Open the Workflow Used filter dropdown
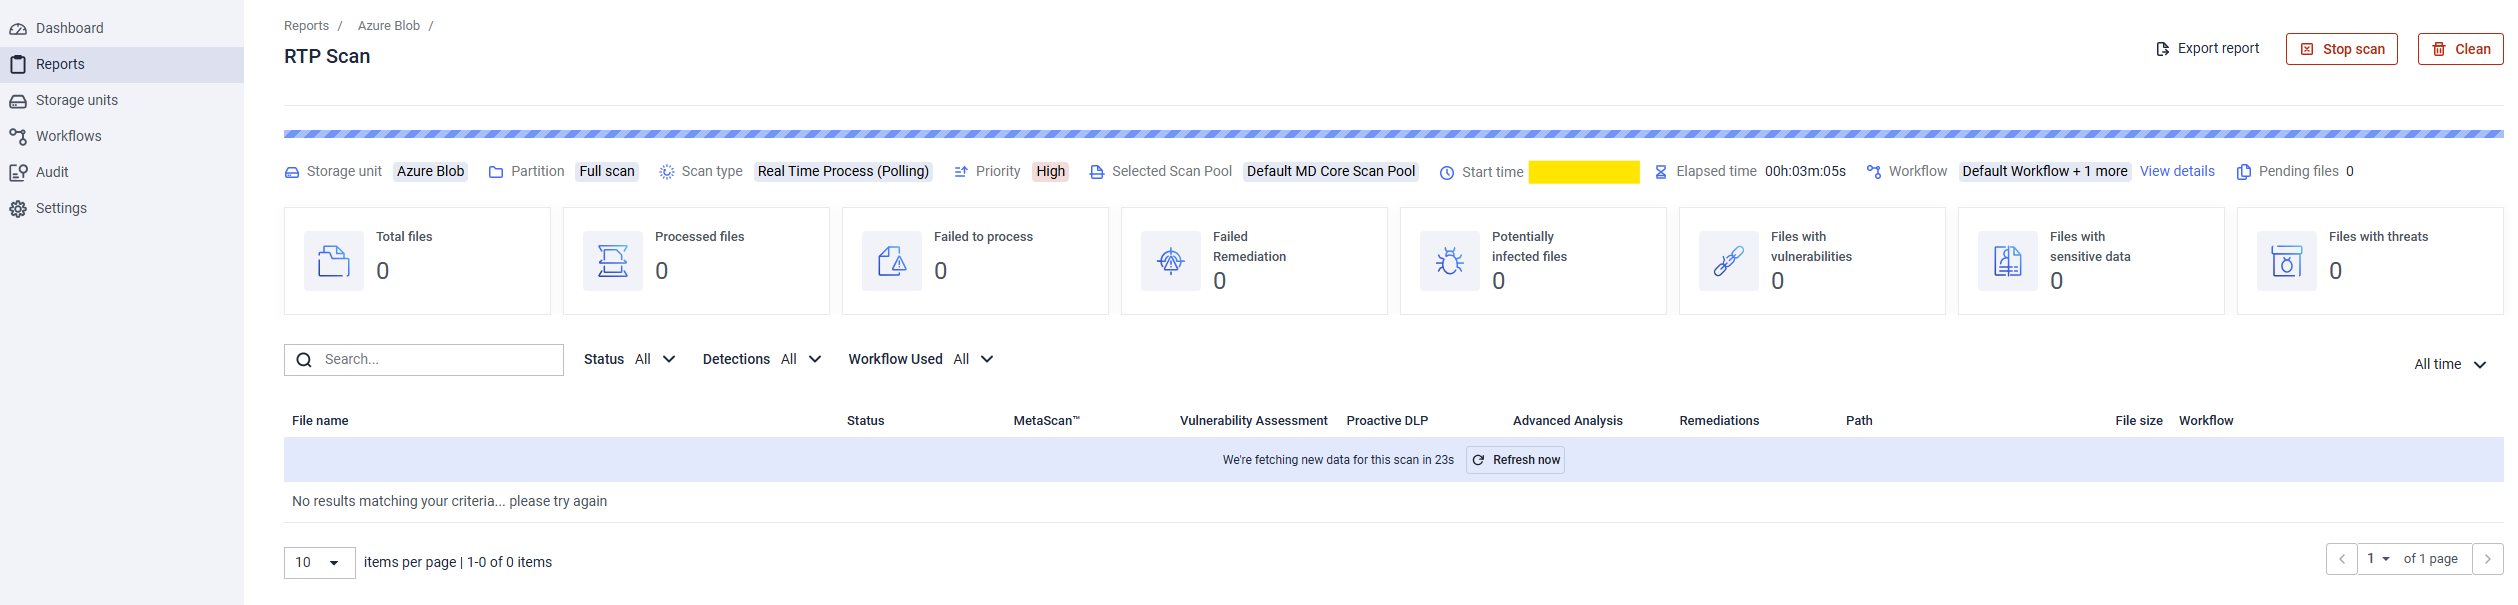Viewport: 2518px width, 605px height. (921, 359)
